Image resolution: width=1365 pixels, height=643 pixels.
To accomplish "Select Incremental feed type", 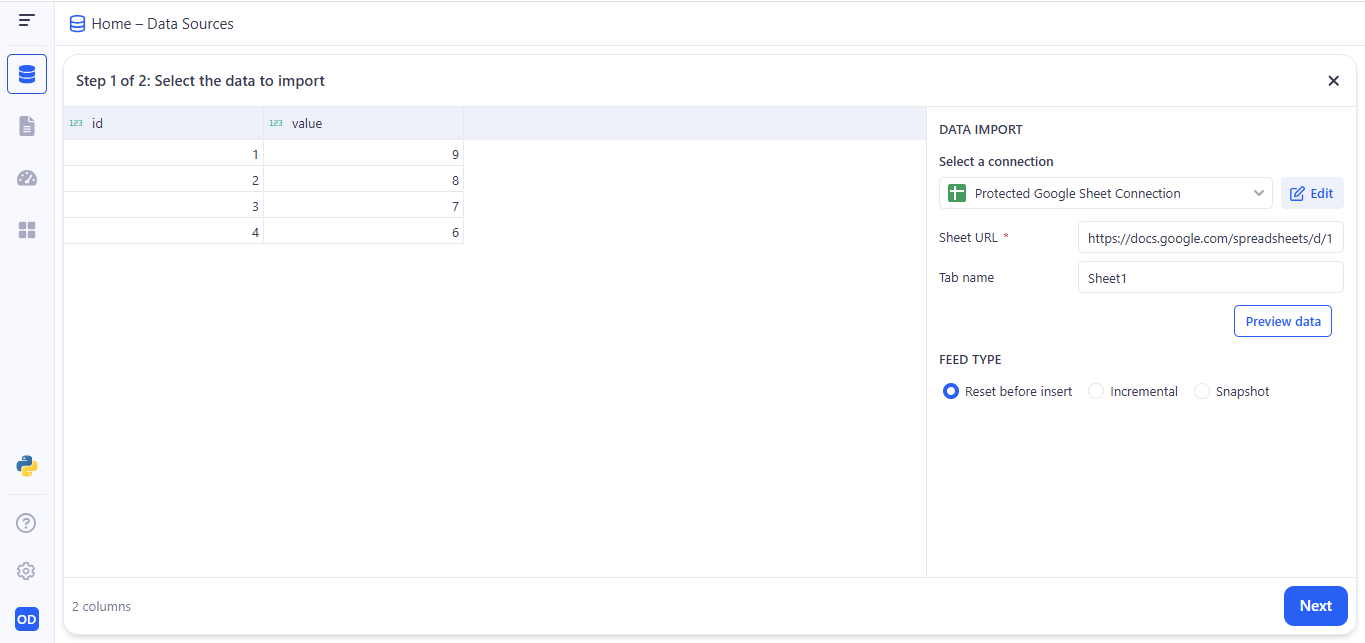I will click(1096, 392).
